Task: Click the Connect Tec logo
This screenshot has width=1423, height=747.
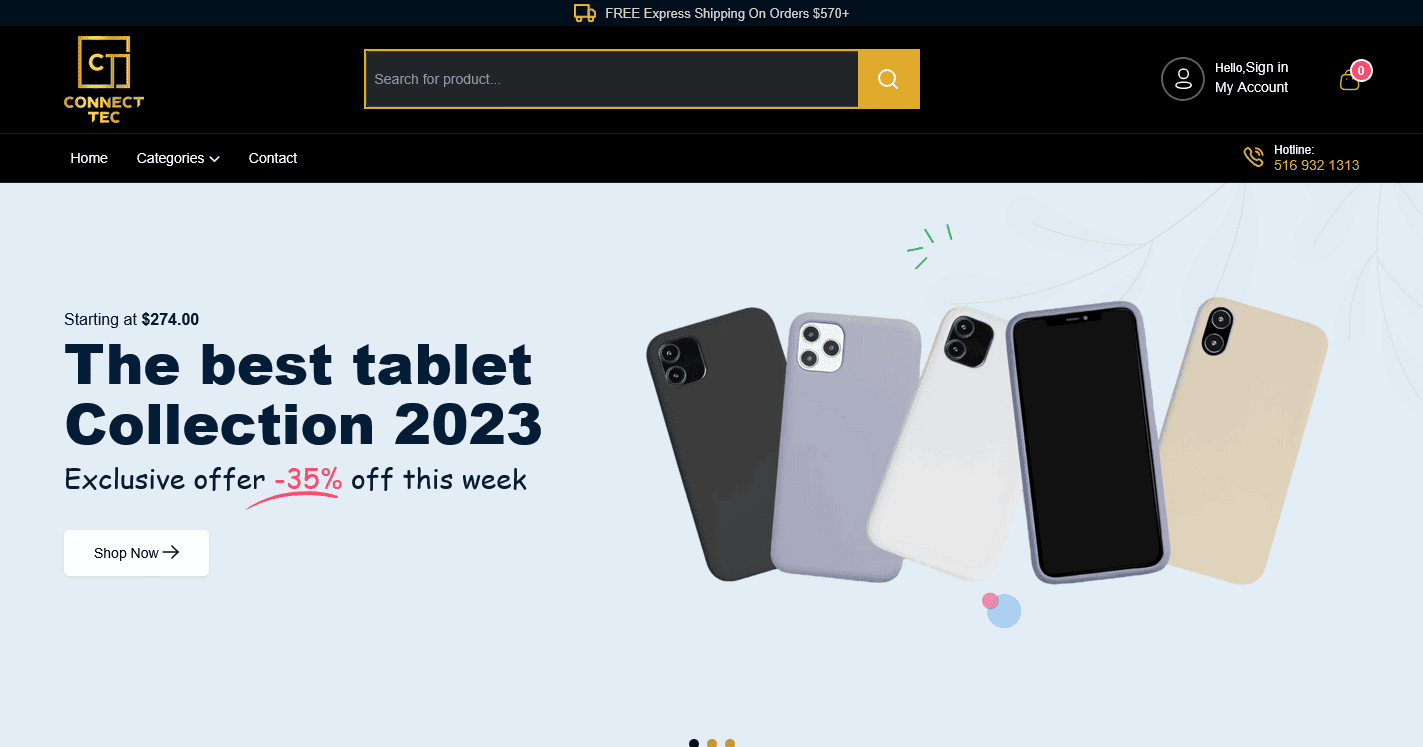Action: point(104,80)
